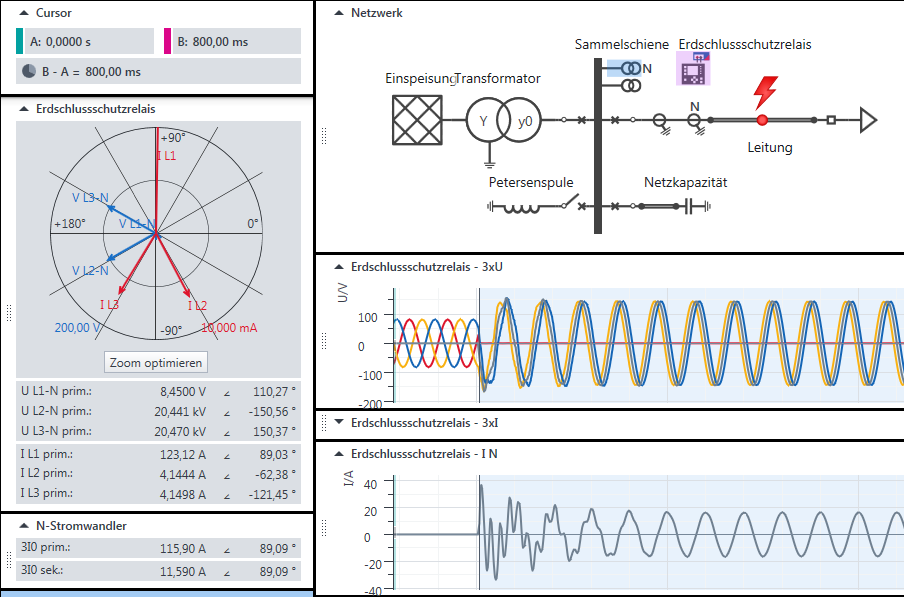The height and width of the screenshot is (597, 904).
Task: Expand the Erdschlussschutzrelais 3xI chart
Action: point(339,422)
